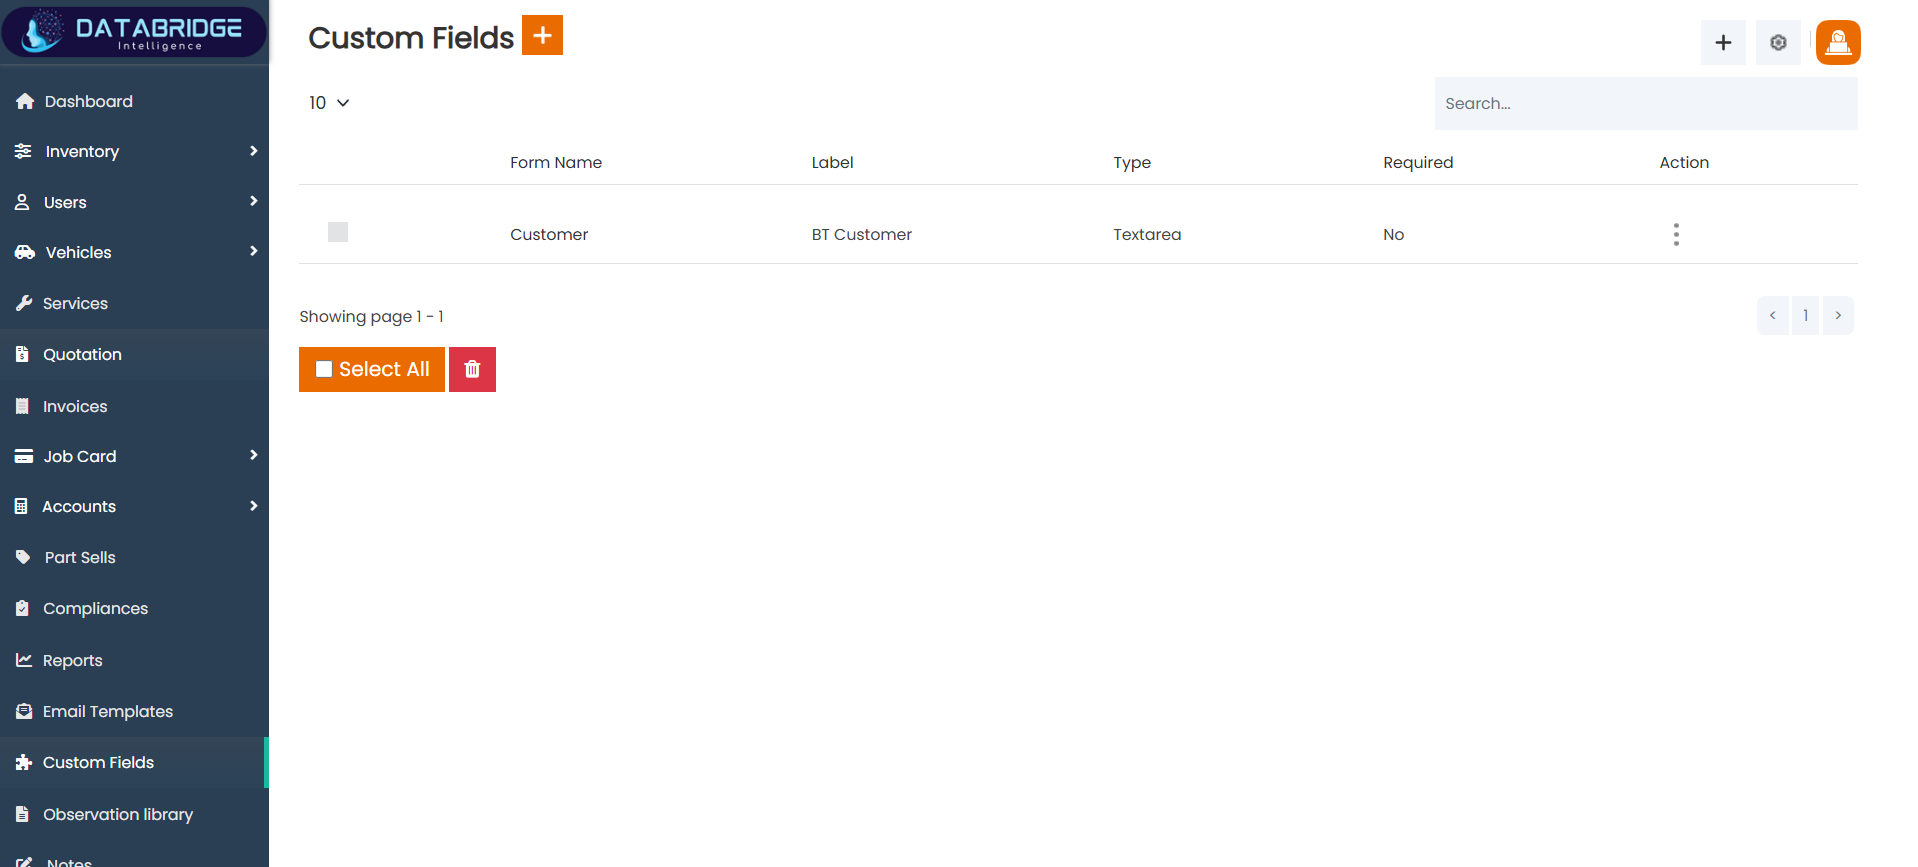The width and height of the screenshot is (1918, 867).
Task: Click the BT Customer label cell
Action: pos(861,234)
